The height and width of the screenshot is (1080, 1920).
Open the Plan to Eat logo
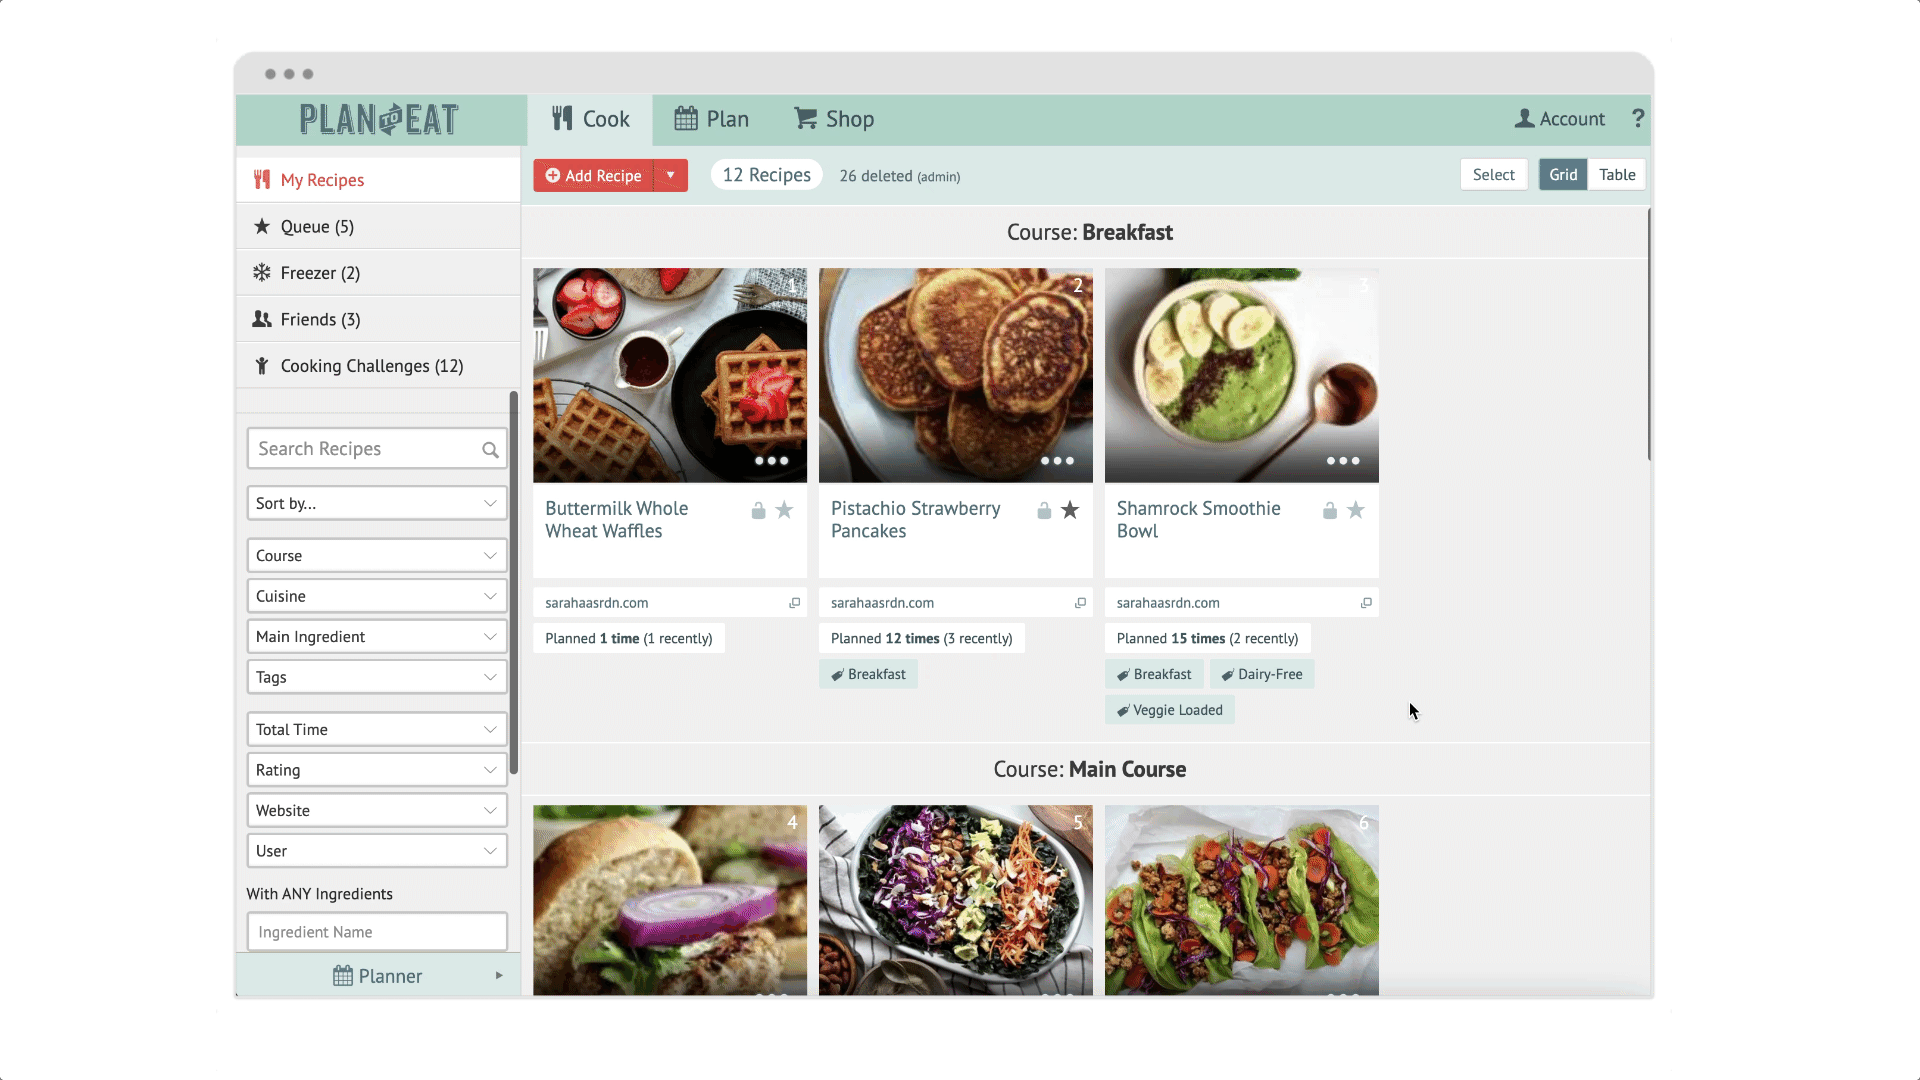(x=379, y=119)
